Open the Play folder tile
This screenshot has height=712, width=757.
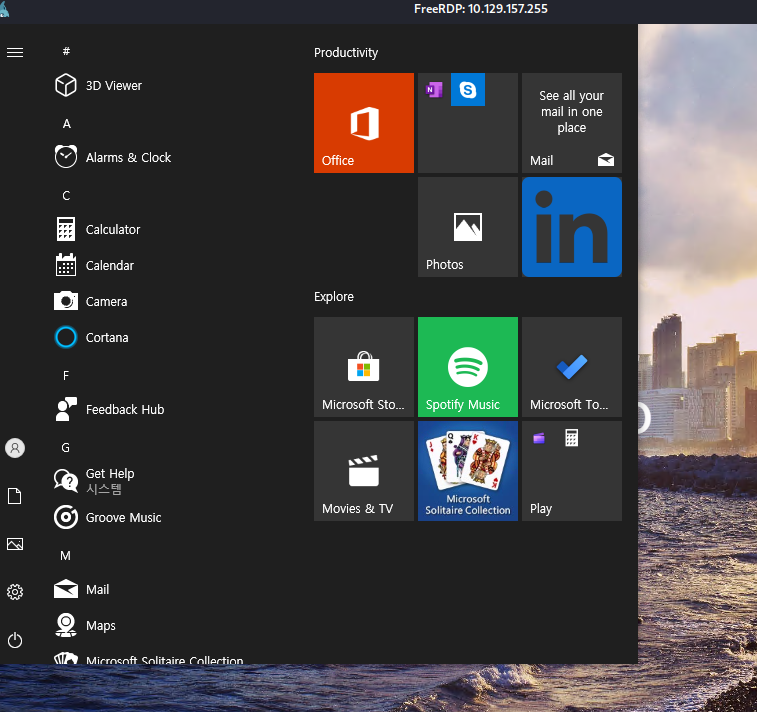572,471
